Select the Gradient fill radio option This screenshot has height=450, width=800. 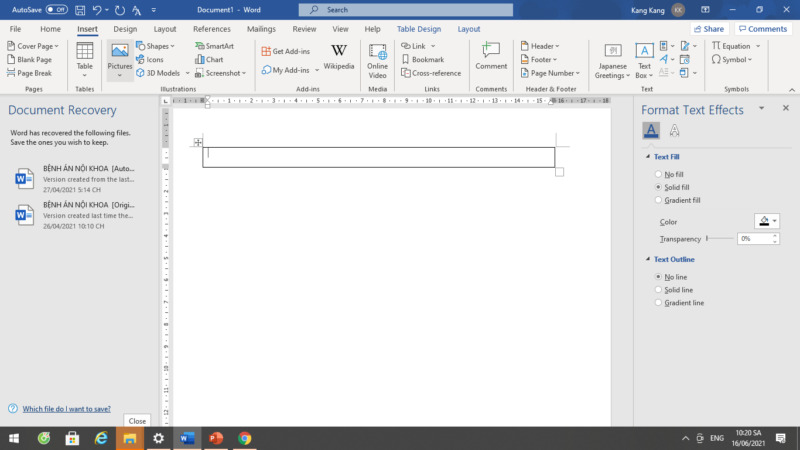[x=658, y=201]
